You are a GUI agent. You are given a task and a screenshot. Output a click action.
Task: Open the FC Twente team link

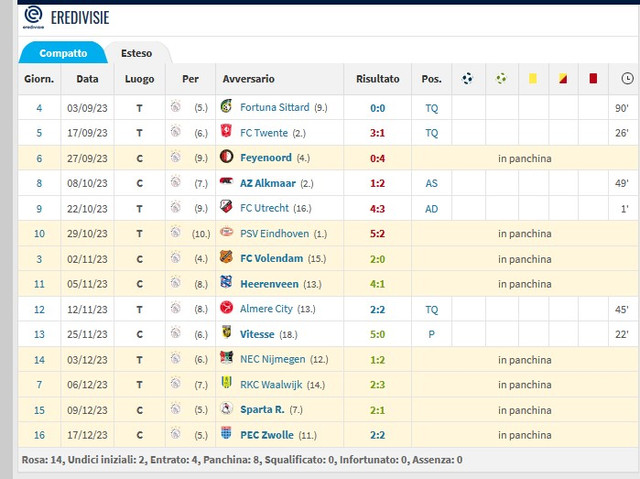pyautogui.click(x=264, y=133)
